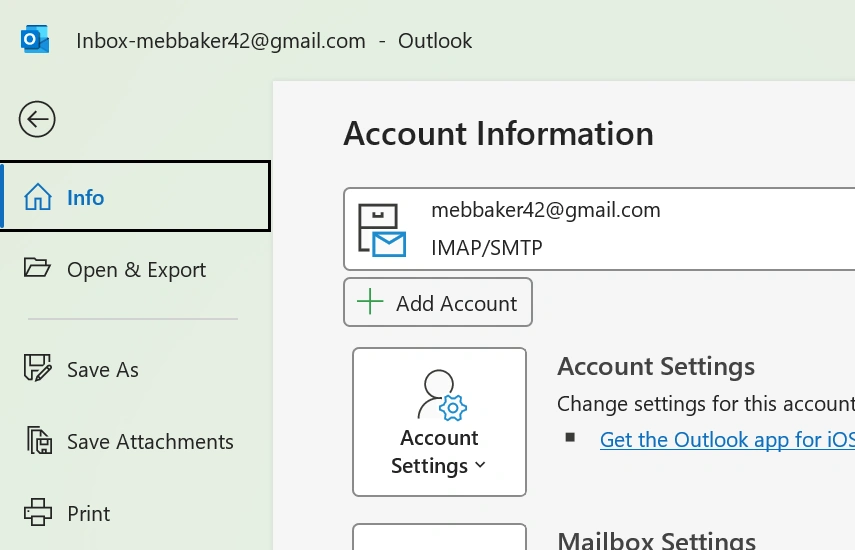Click the Account Information heading
This screenshot has width=855, height=550.
(498, 134)
